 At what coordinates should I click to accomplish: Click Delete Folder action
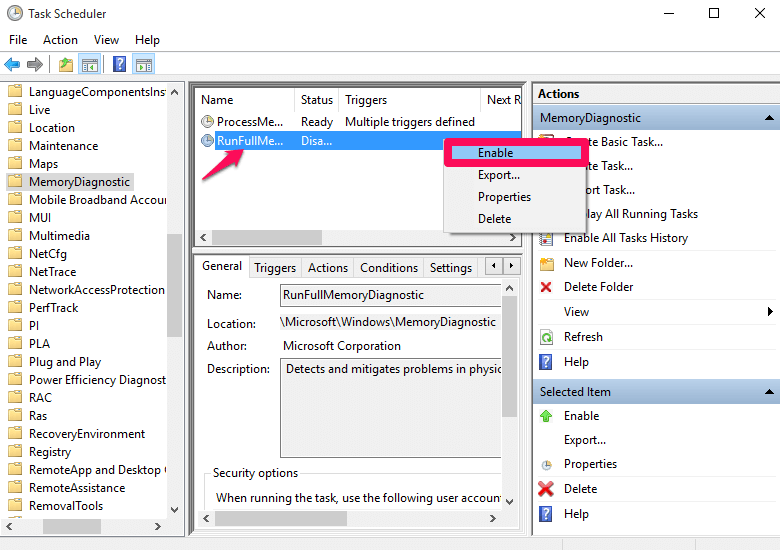[598, 287]
